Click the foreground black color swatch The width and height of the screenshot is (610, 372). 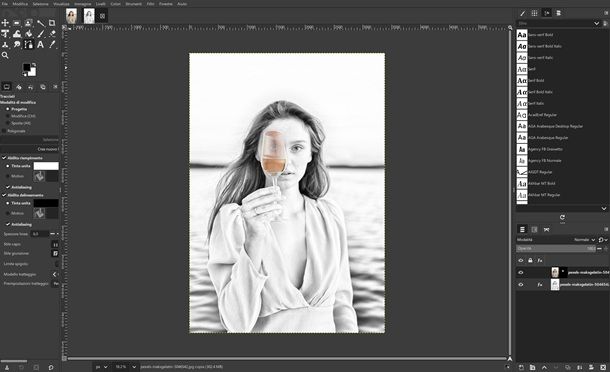(26, 67)
